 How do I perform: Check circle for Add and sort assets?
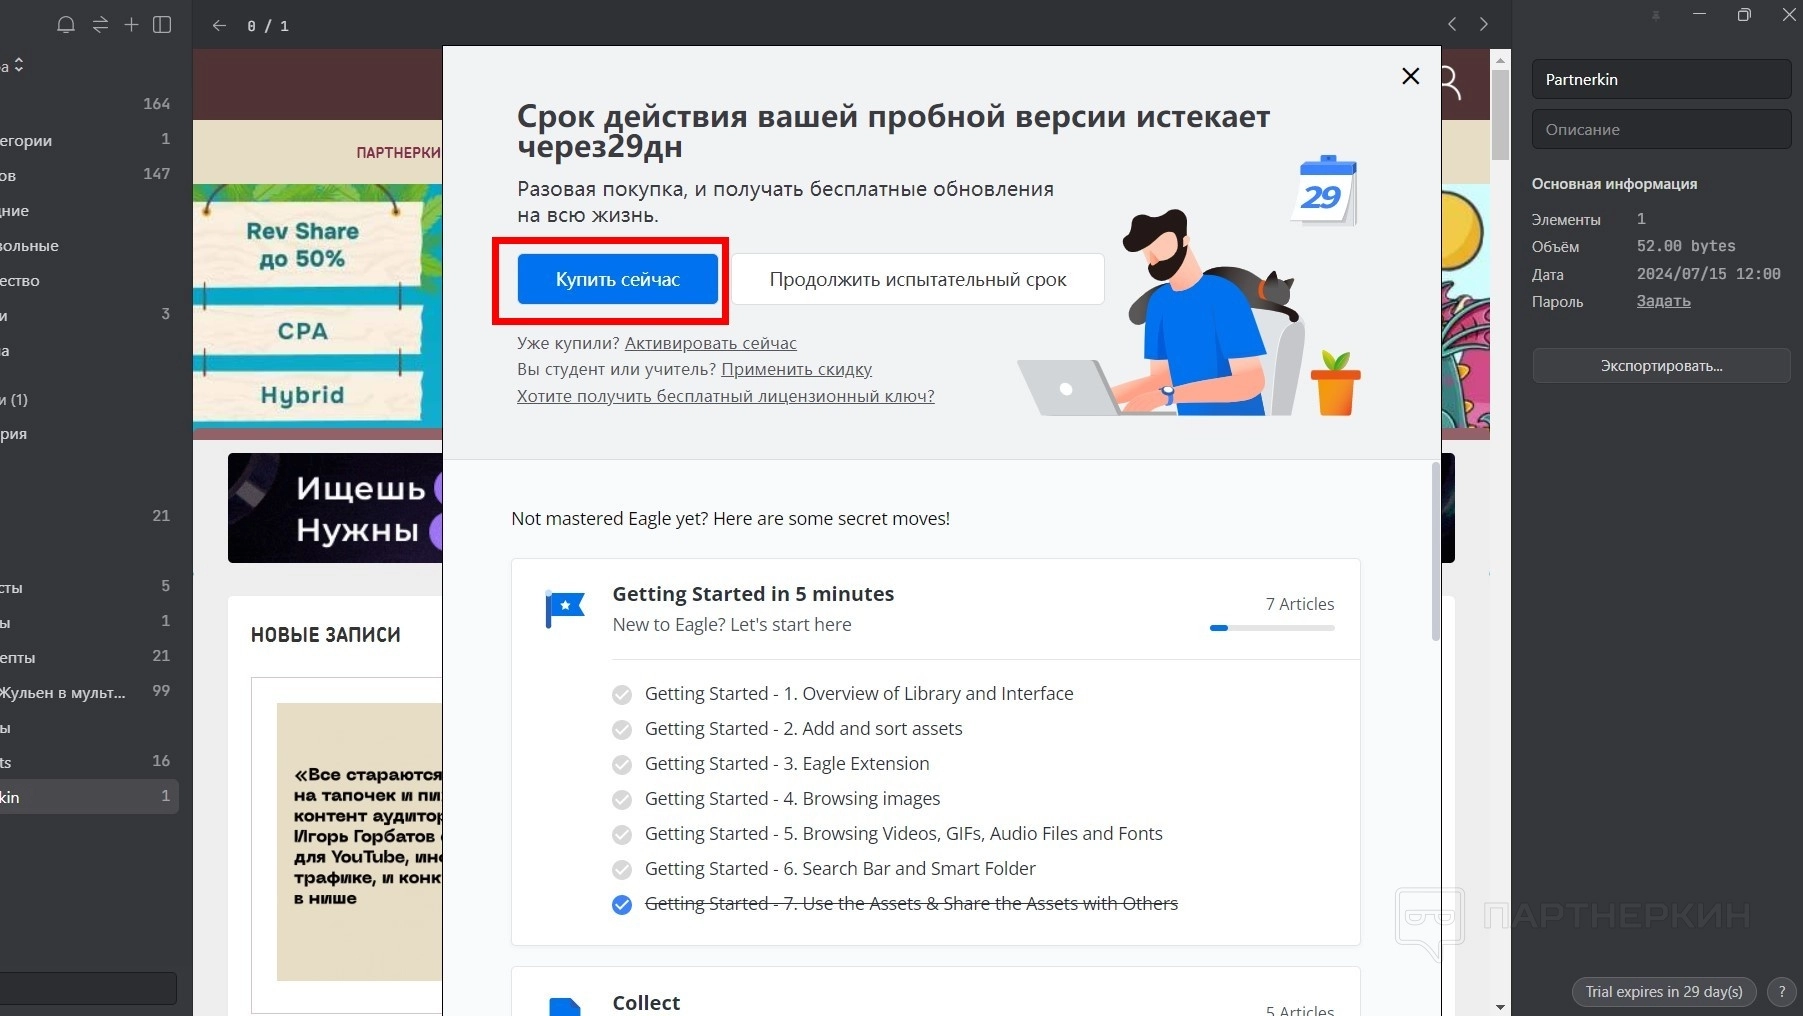(x=622, y=730)
